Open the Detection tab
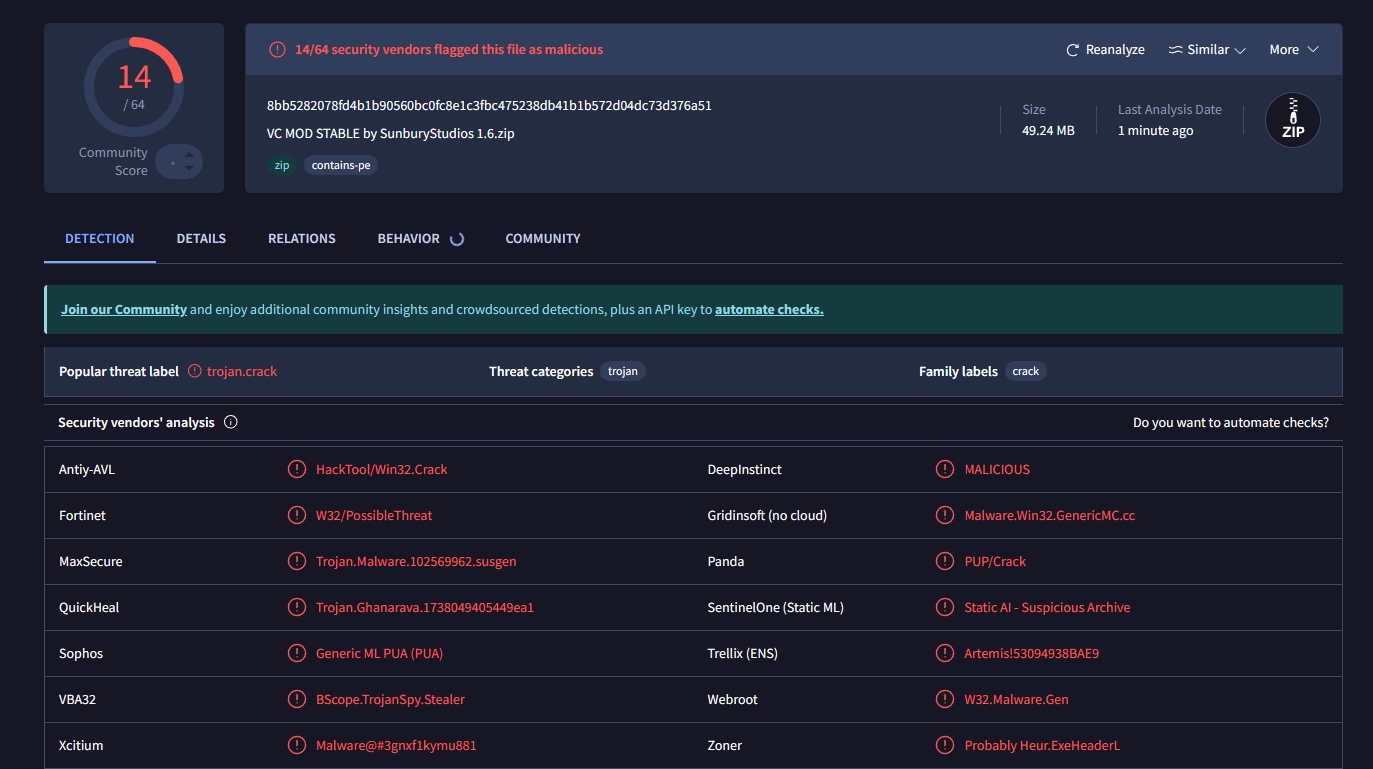 click(100, 239)
